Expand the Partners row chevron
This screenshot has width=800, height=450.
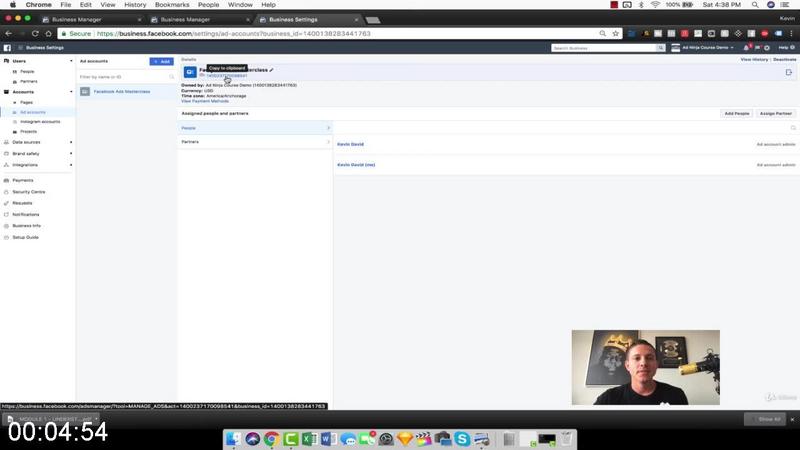tap(328, 142)
